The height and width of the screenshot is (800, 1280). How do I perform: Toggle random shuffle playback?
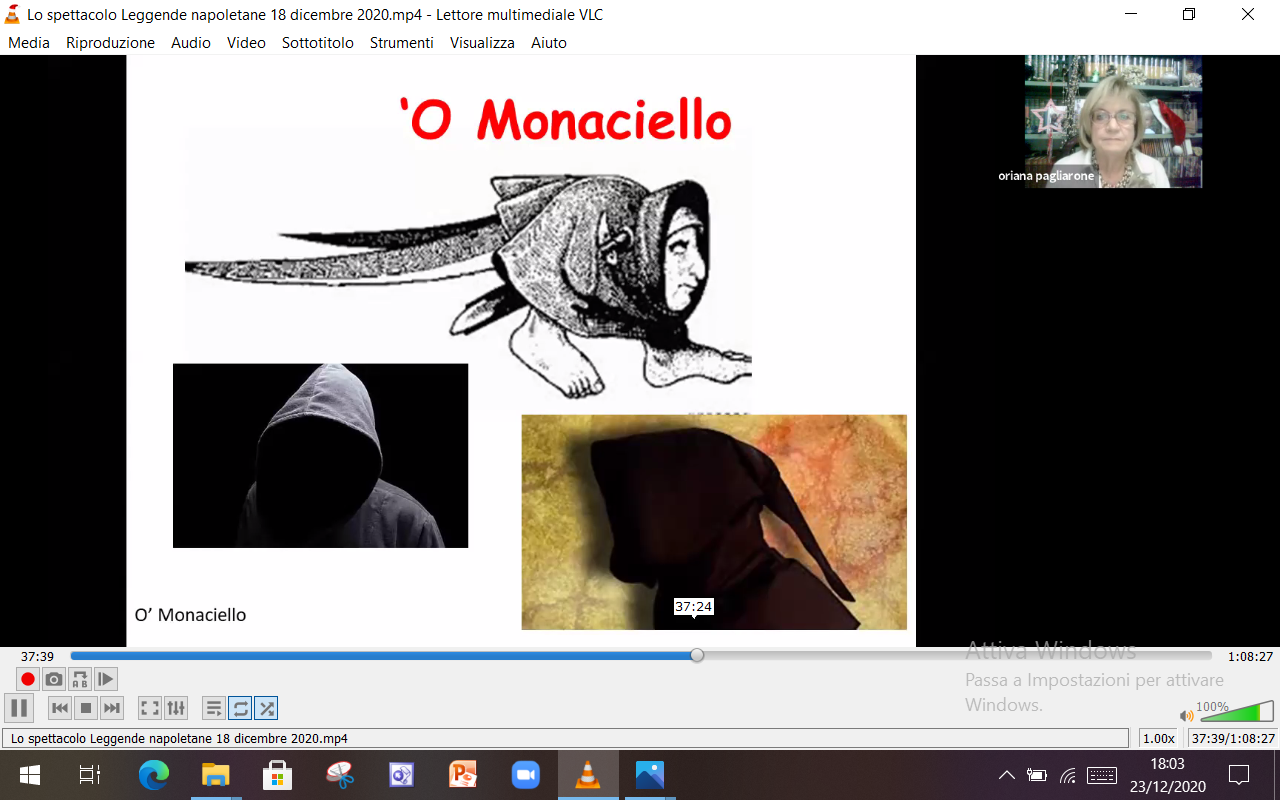[x=266, y=708]
